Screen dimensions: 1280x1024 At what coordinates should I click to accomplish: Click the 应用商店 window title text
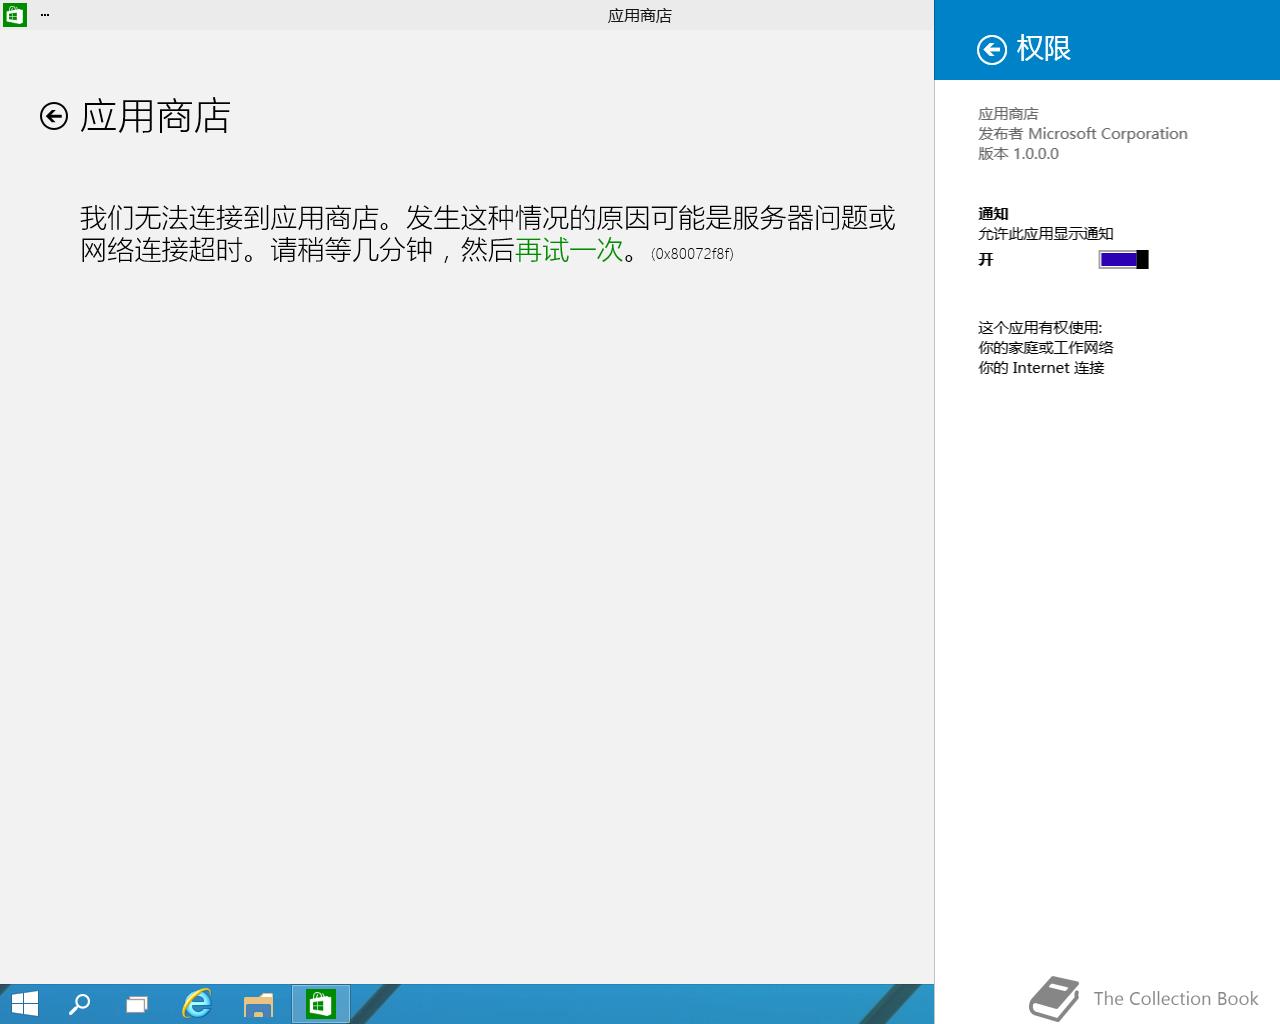[640, 16]
